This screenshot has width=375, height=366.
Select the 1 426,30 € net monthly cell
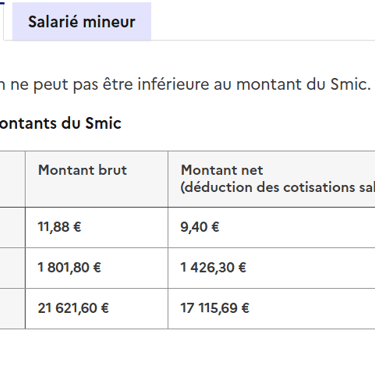[271, 268]
